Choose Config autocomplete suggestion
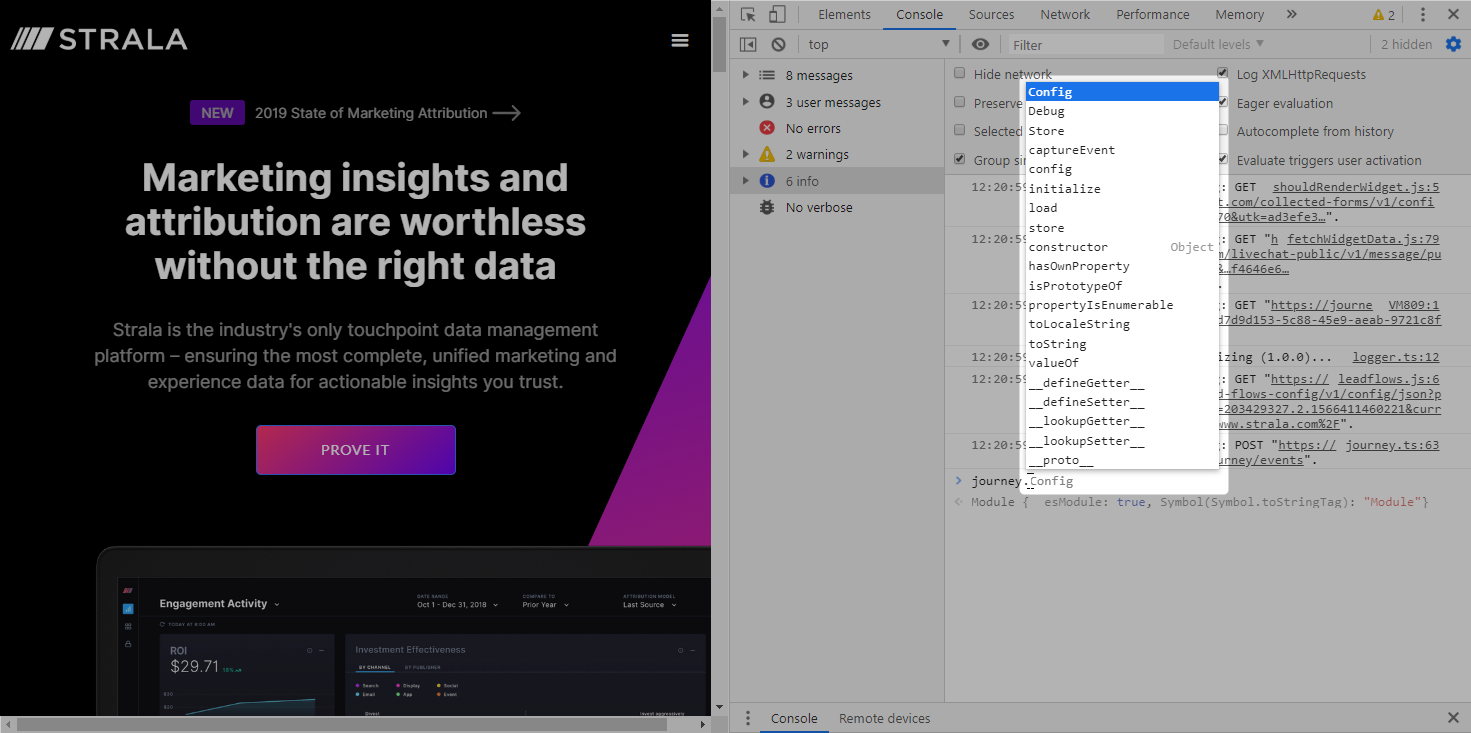Image resolution: width=1471 pixels, height=733 pixels. tap(1122, 92)
